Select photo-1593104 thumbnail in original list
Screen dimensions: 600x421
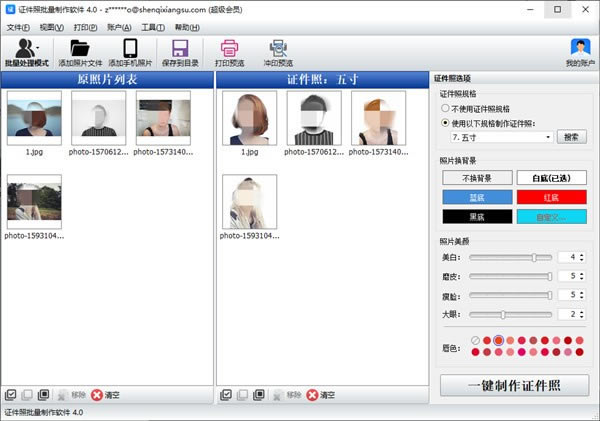[x=34, y=202]
